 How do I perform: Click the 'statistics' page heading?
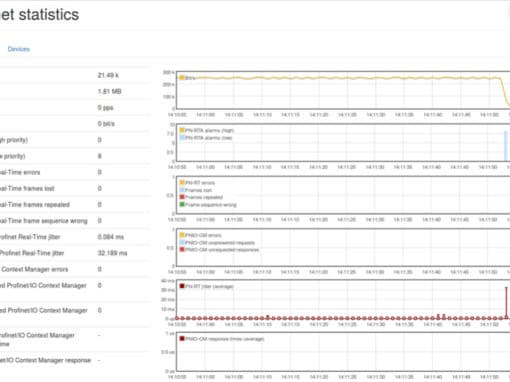tap(49, 15)
